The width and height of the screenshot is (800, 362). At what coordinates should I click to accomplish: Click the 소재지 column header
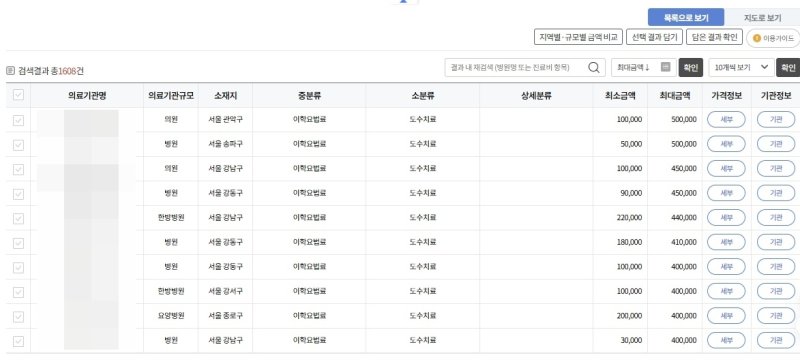(226, 95)
